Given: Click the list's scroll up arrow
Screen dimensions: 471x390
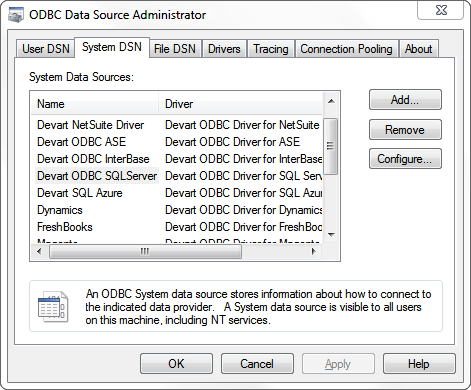Looking at the screenshot, I should 331,101.
